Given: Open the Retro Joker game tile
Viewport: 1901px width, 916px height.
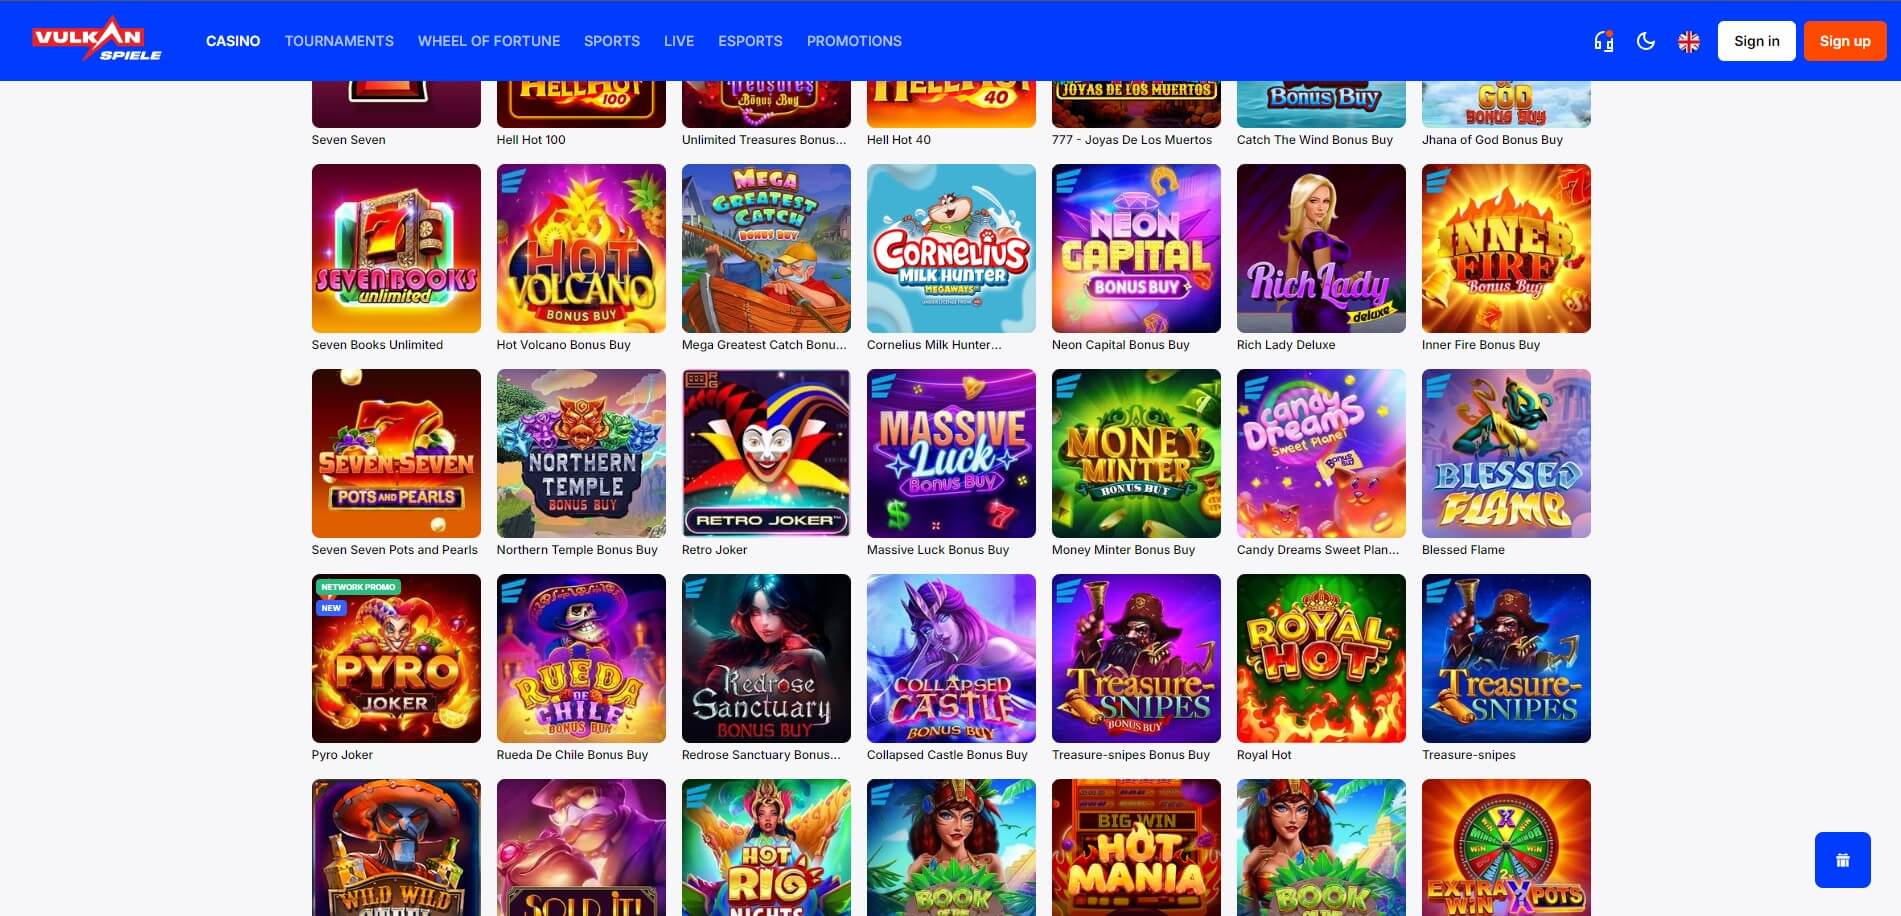Looking at the screenshot, I should pos(766,453).
